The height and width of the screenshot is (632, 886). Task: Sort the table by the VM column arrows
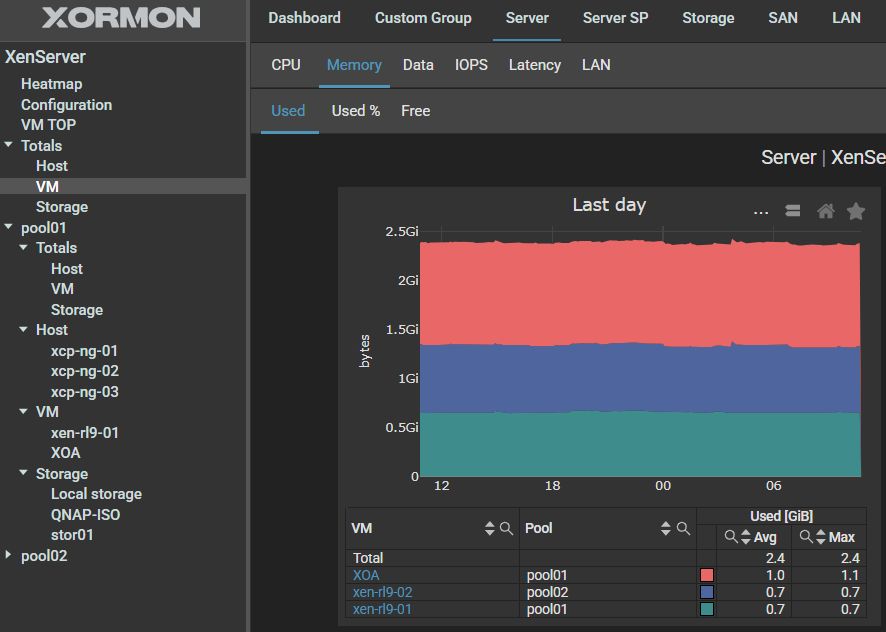(490, 528)
